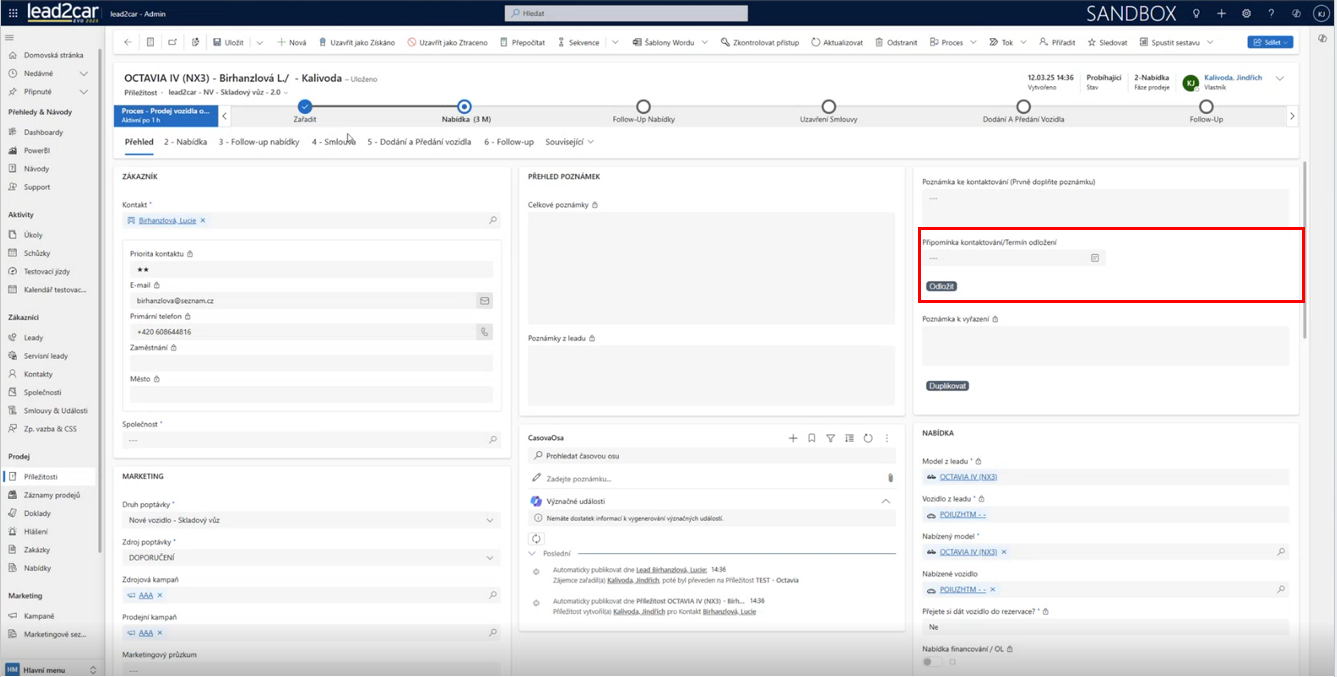1337x677 pixels.
Task: Click the phone call icon beside primary phone
Action: point(485,332)
